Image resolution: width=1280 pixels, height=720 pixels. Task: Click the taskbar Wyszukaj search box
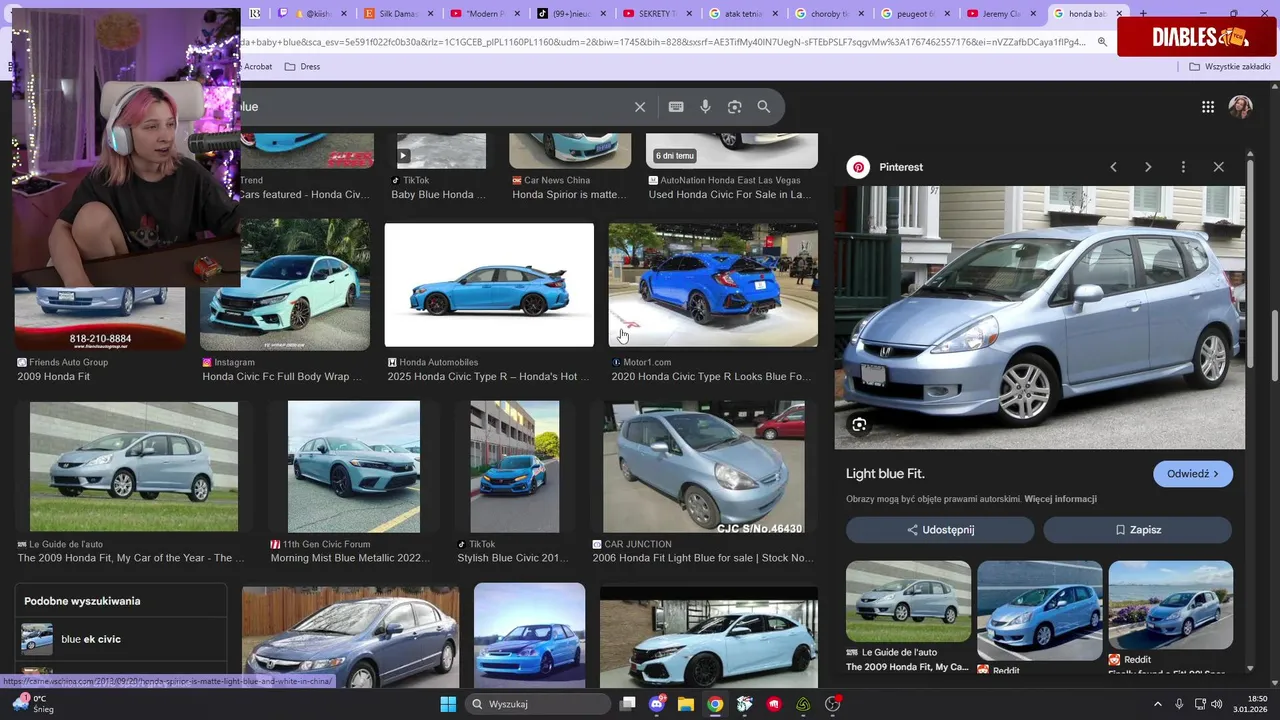pyautogui.click(x=538, y=704)
